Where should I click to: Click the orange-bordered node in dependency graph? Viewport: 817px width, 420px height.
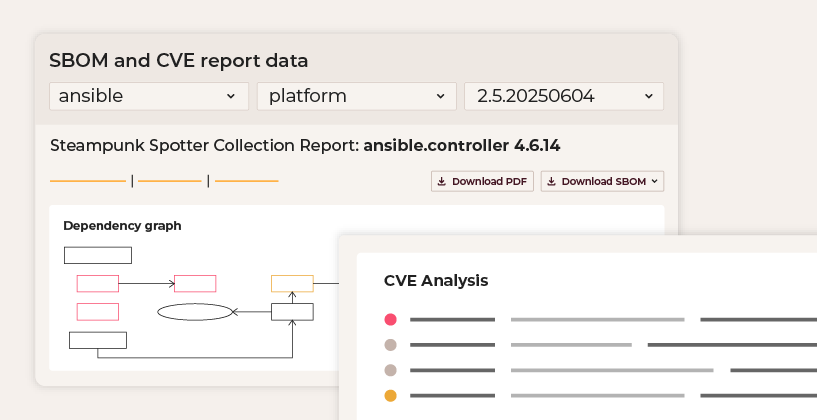tap(292, 283)
